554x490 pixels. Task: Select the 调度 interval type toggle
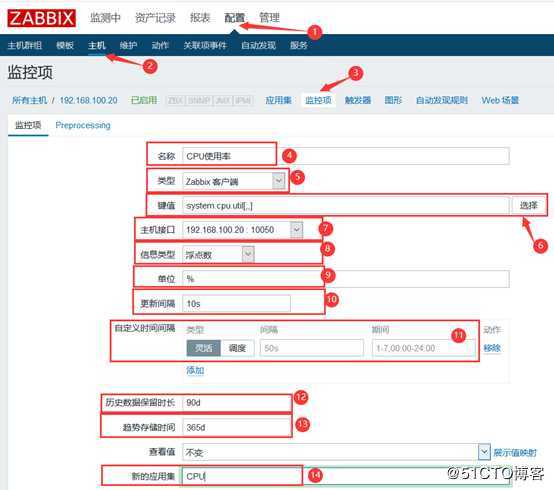(237, 348)
